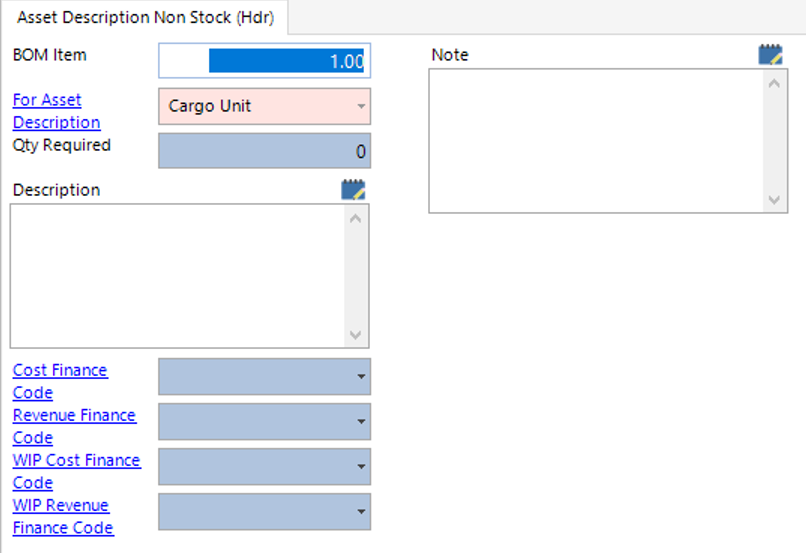
Task: Click the Description scrollbar down arrow
Action: 356,336
